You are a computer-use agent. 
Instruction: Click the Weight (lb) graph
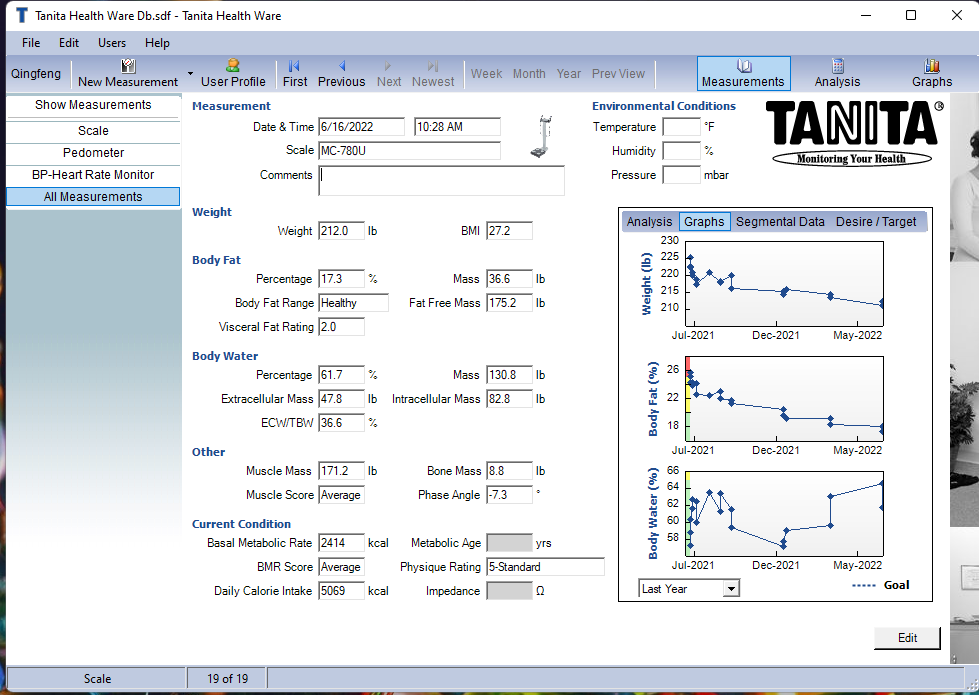point(784,283)
